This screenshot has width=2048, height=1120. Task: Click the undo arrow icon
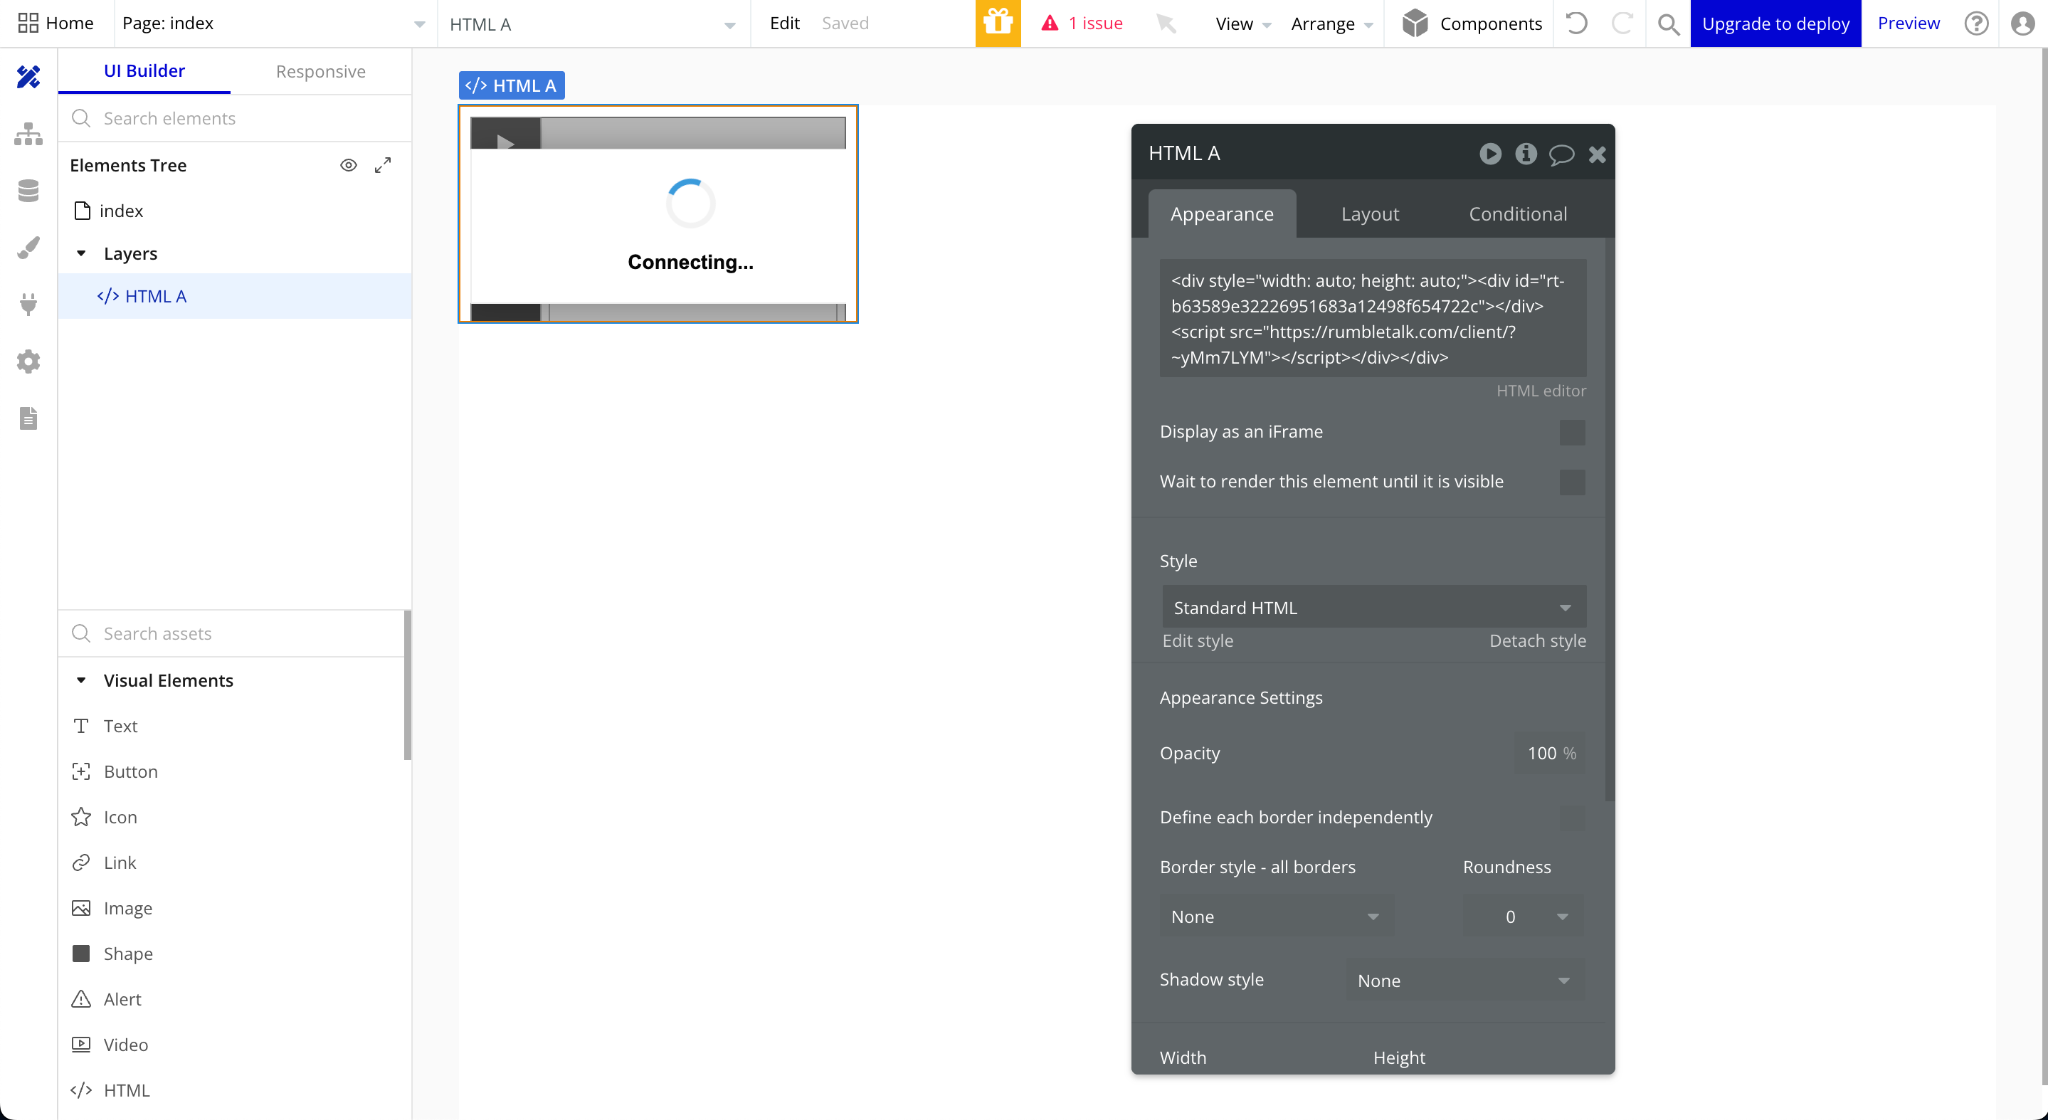click(1577, 23)
